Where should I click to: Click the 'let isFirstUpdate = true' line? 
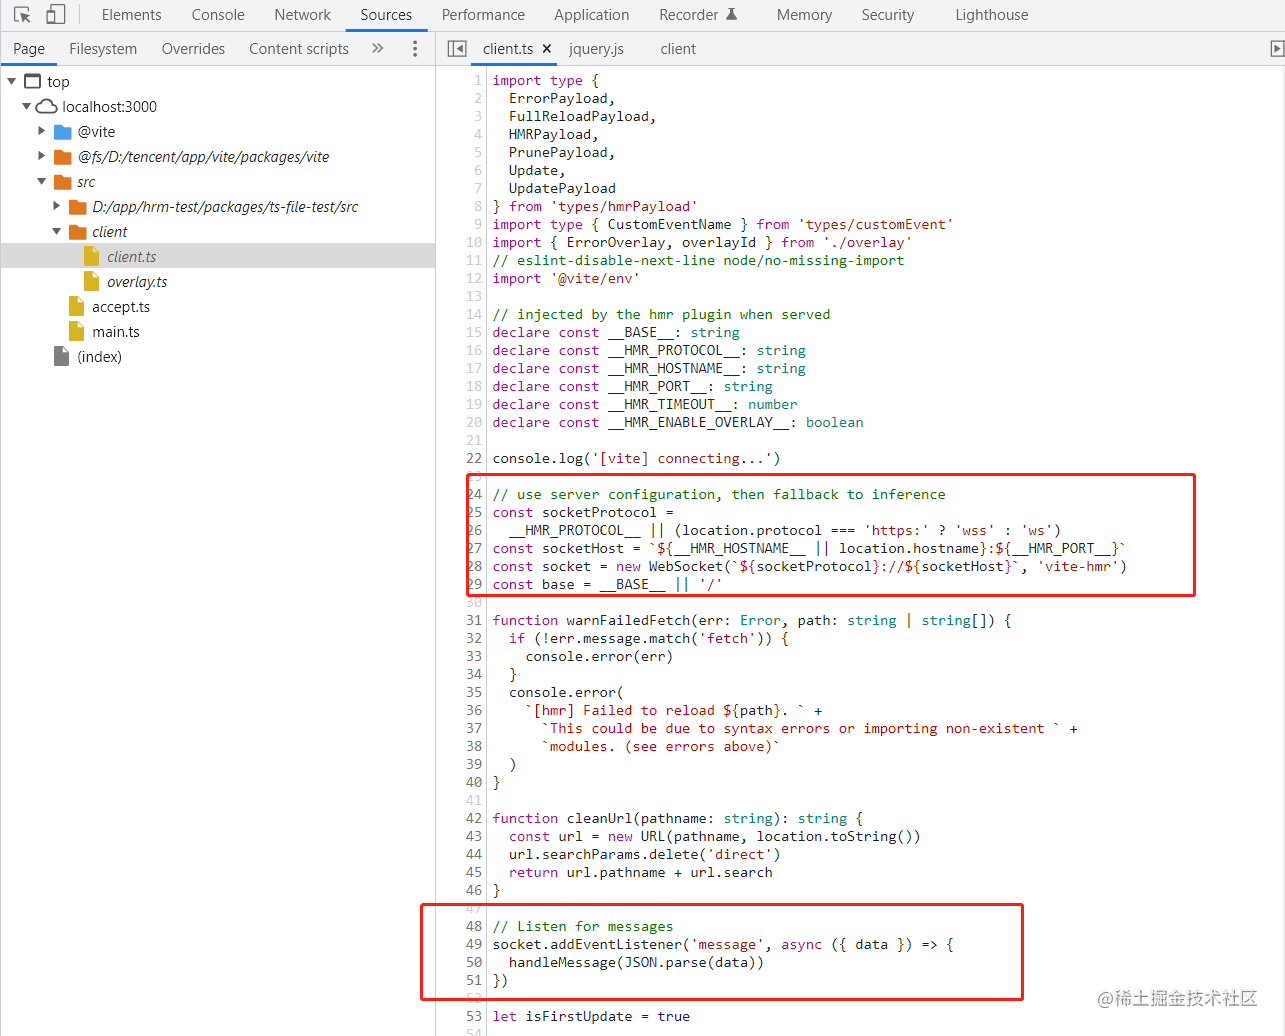point(591,1016)
